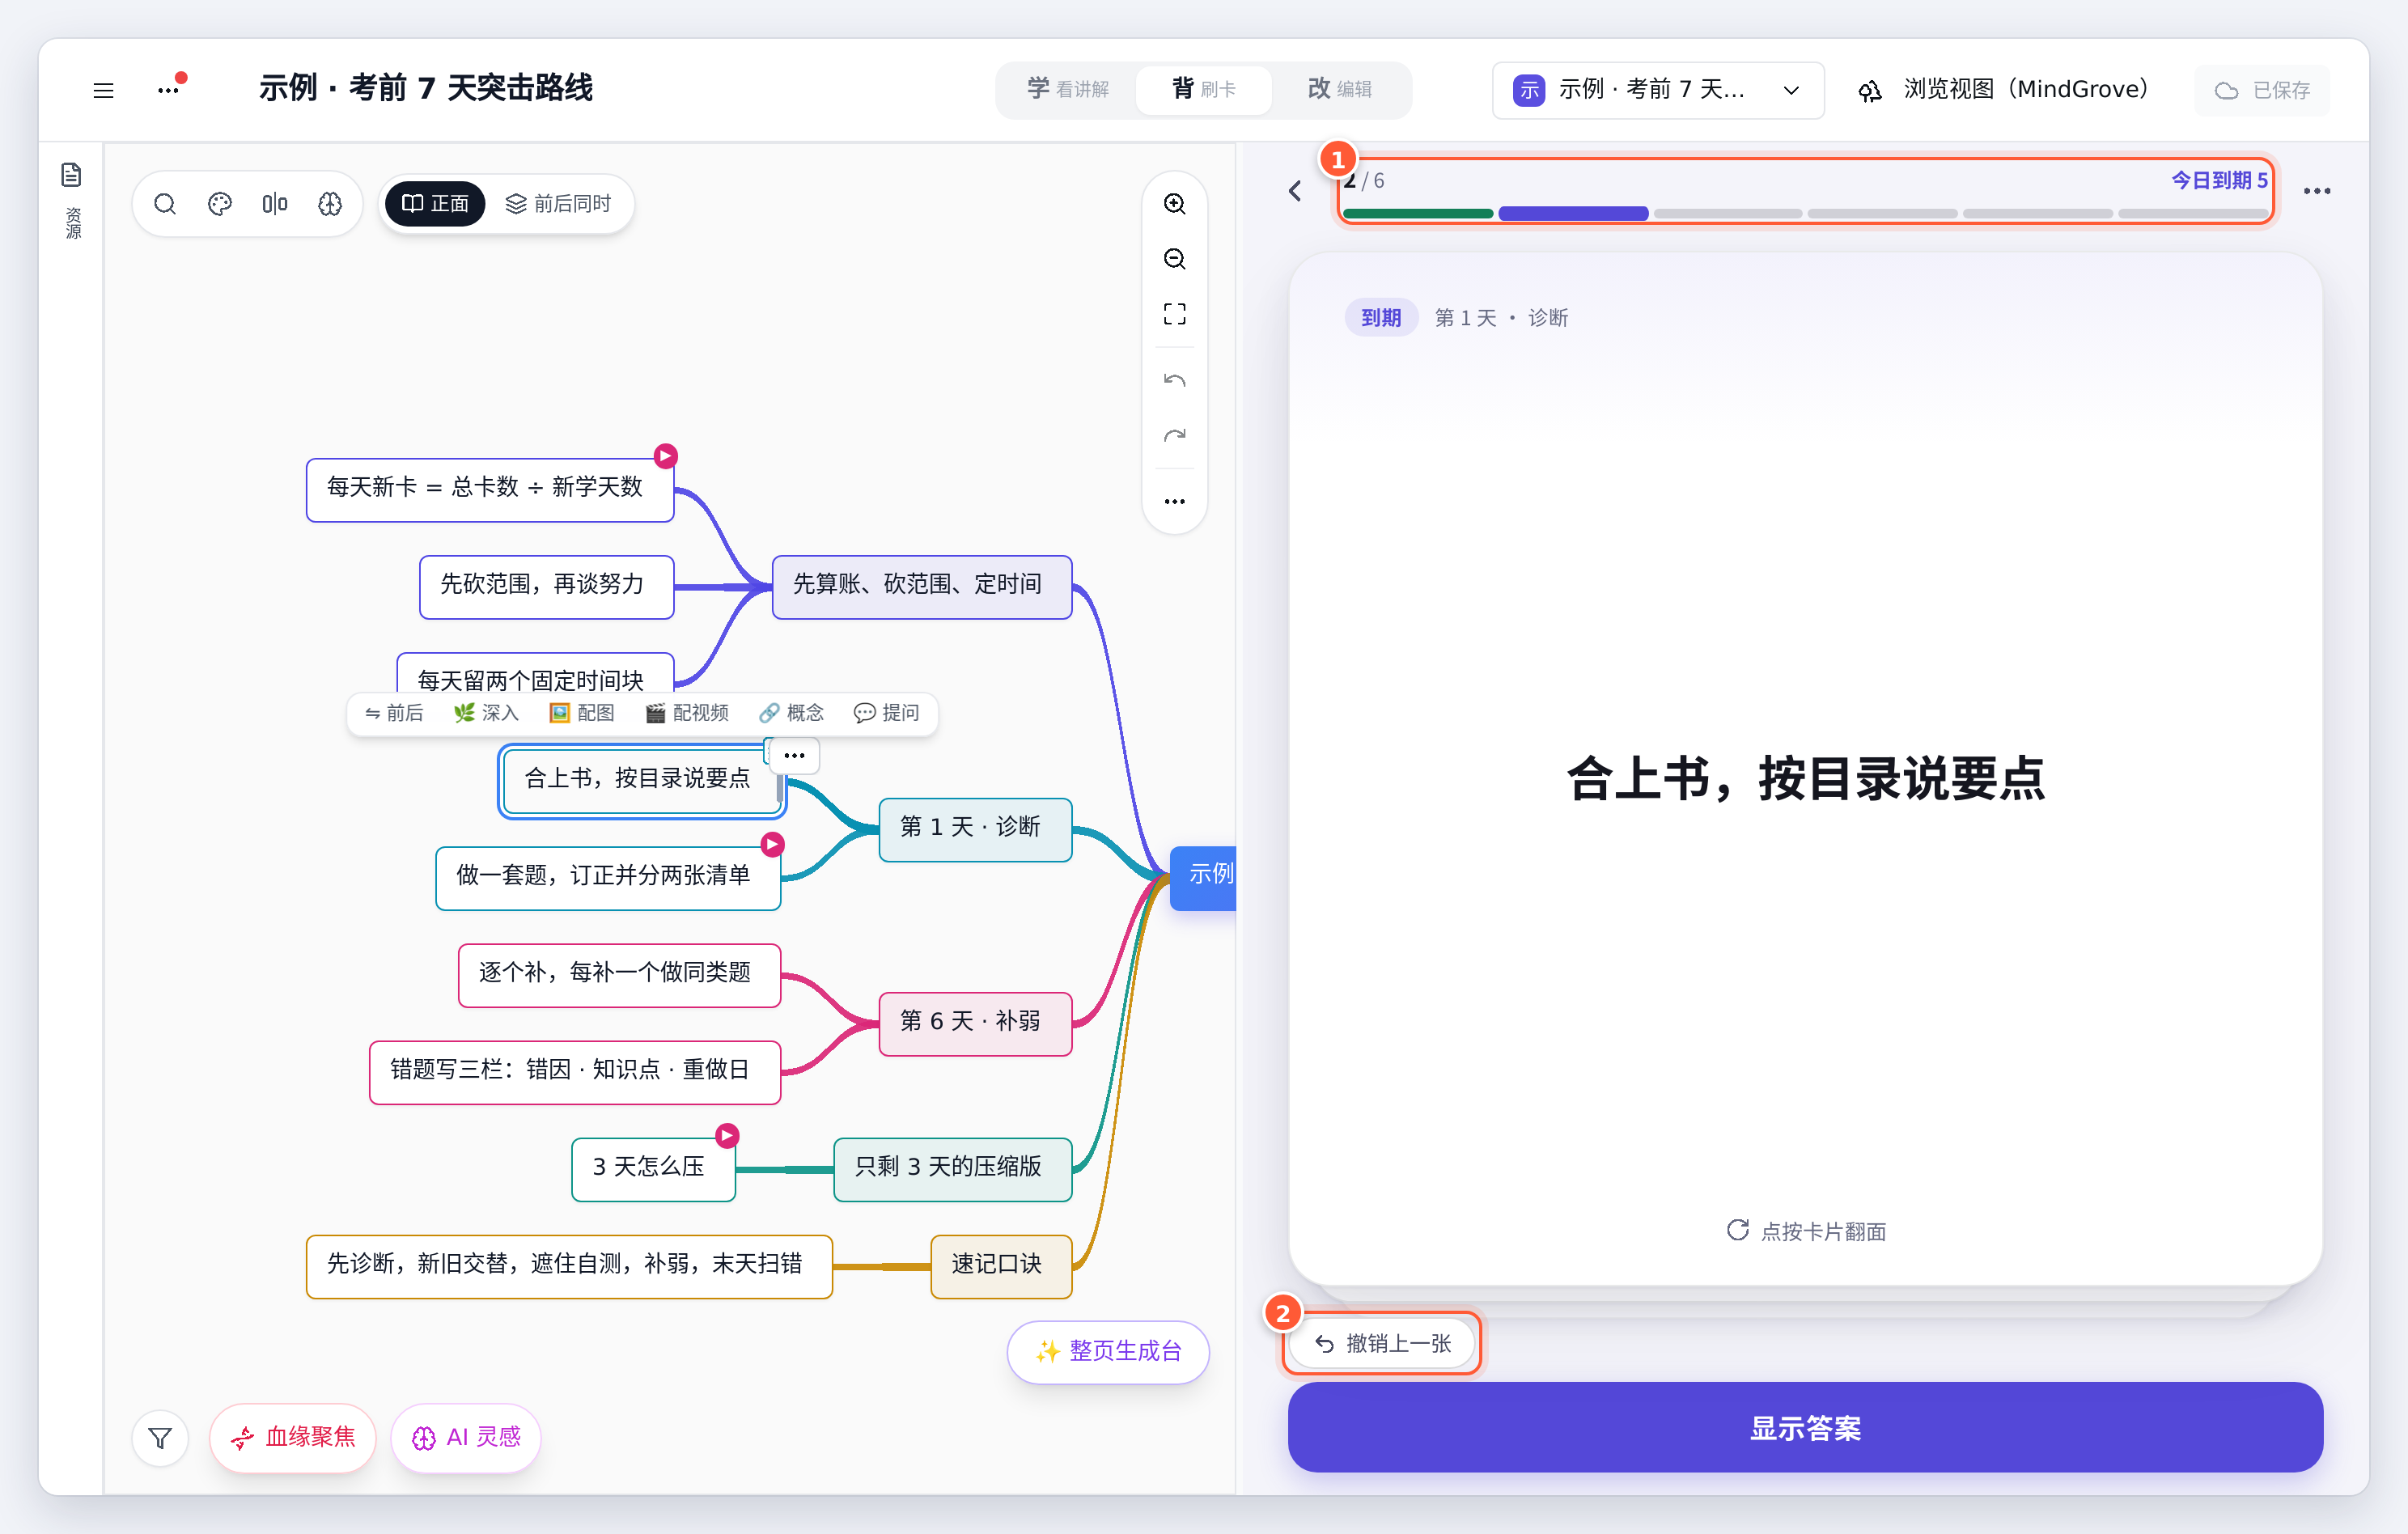Image resolution: width=2408 pixels, height=1534 pixels.
Task: Choose 前后 in node action bar
Action: (394, 713)
